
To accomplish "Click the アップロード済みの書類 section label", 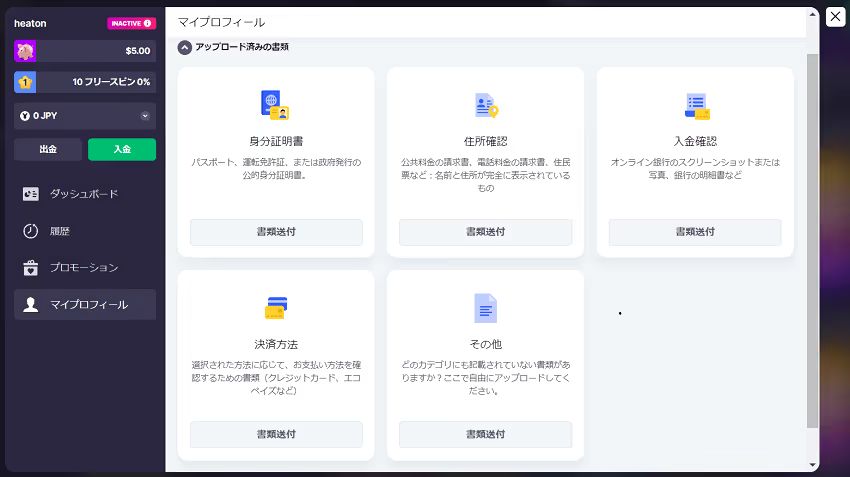I will click(x=242, y=47).
